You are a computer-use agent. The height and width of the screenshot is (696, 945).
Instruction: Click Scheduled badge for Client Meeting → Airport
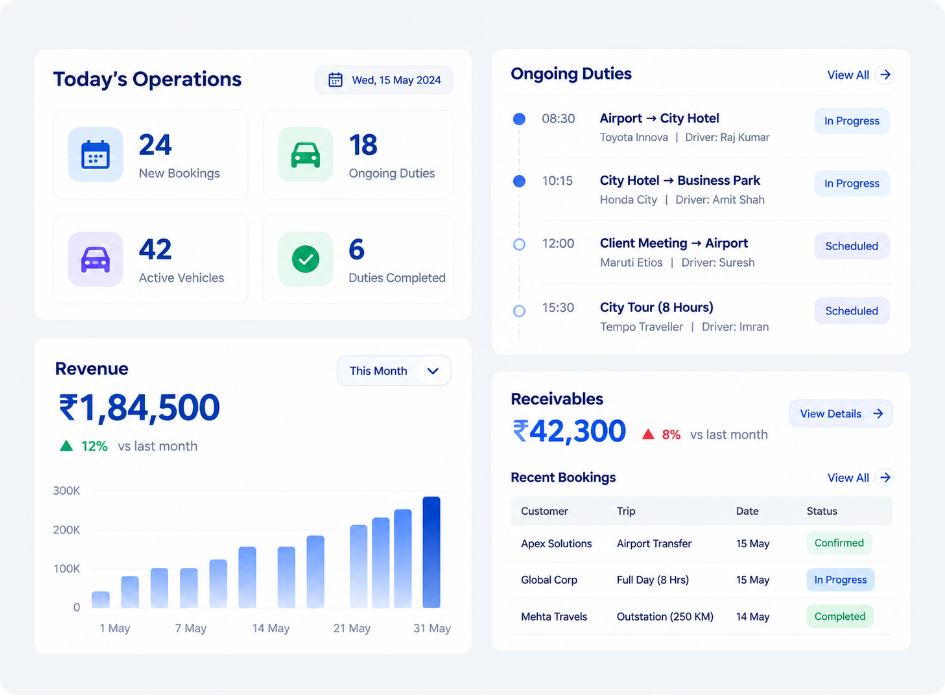(x=852, y=246)
